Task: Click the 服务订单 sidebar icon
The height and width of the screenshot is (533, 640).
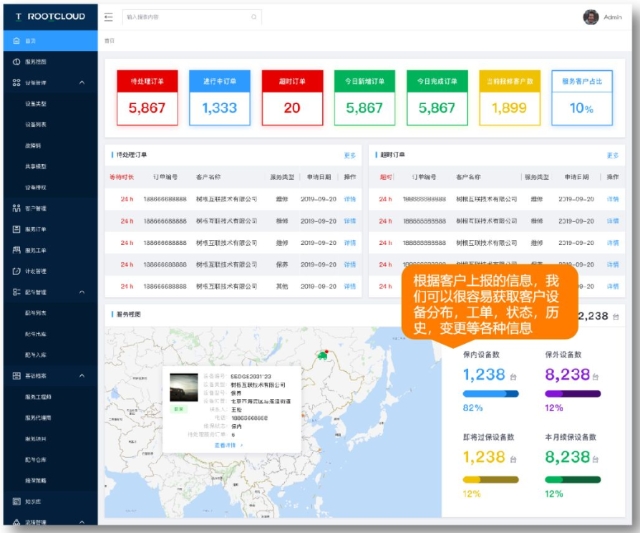Action: [16, 229]
